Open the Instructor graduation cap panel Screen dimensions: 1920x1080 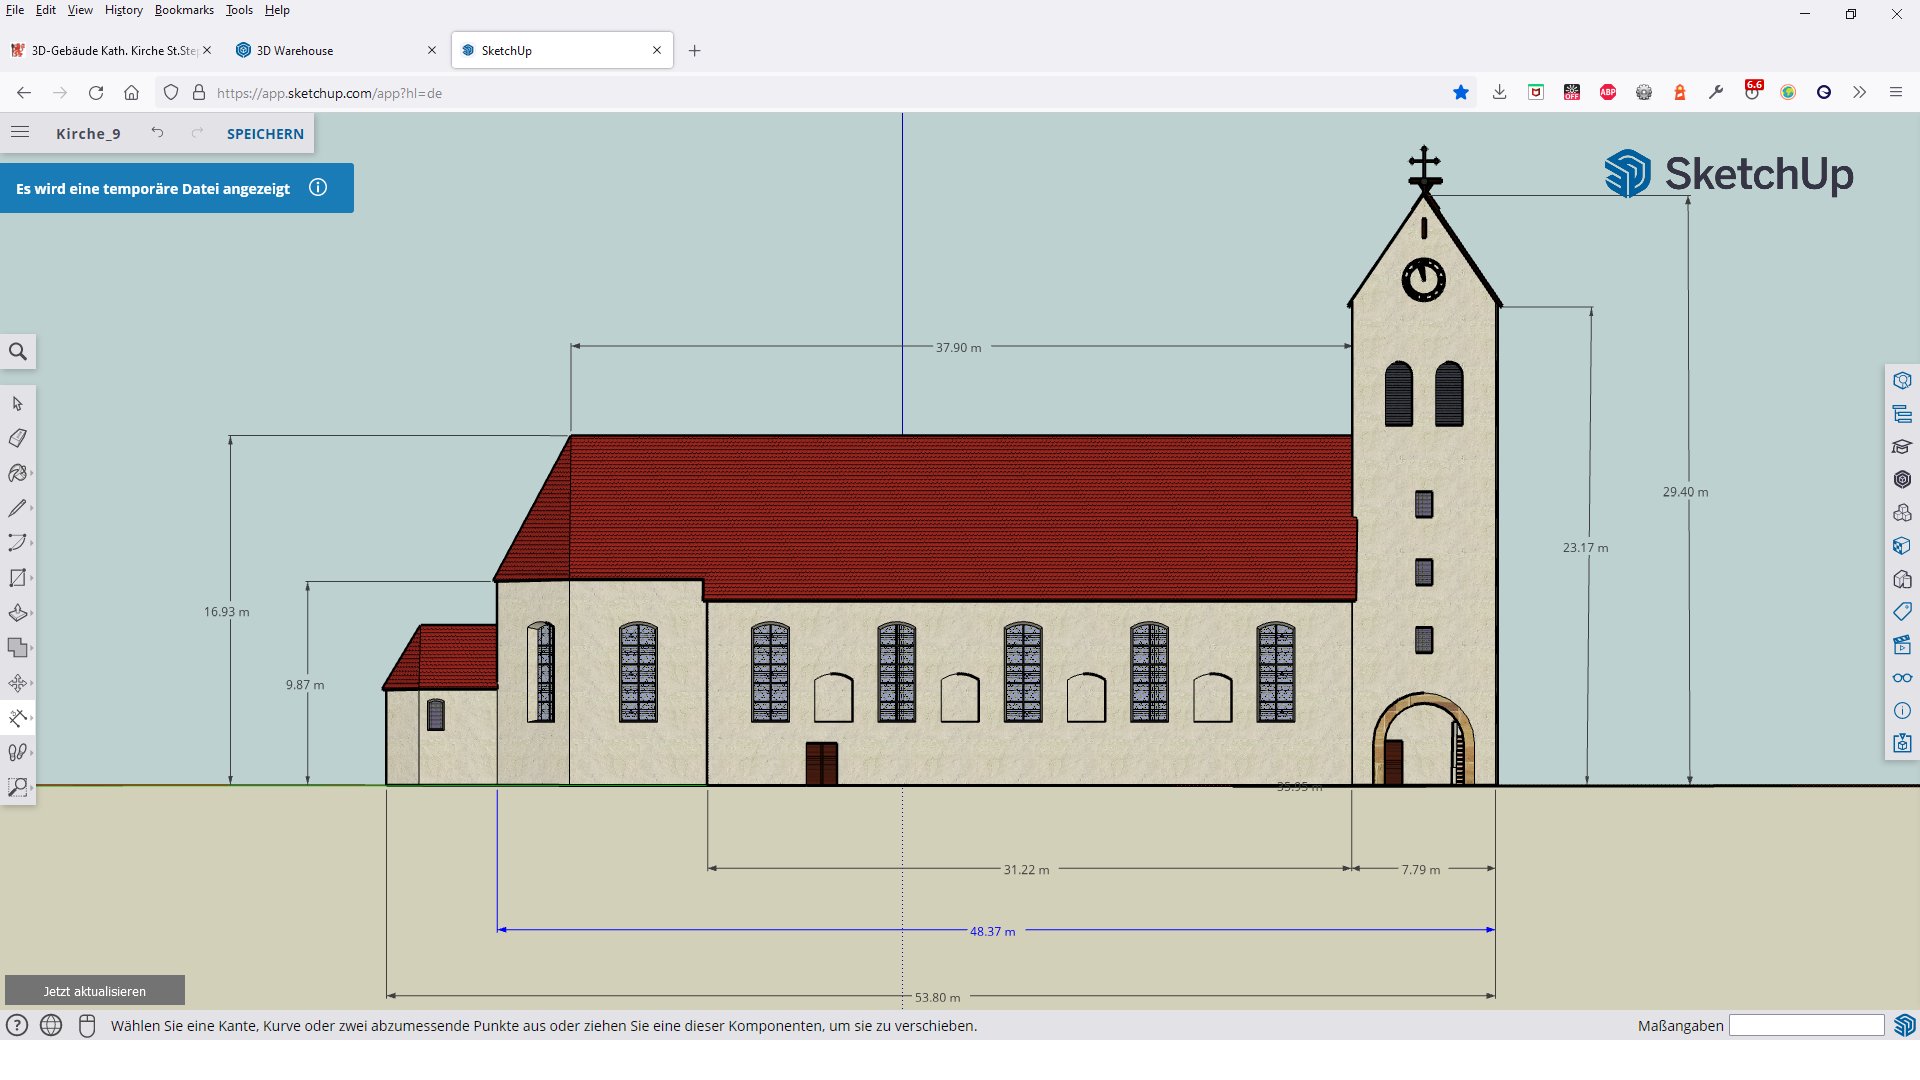[x=1902, y=446]
